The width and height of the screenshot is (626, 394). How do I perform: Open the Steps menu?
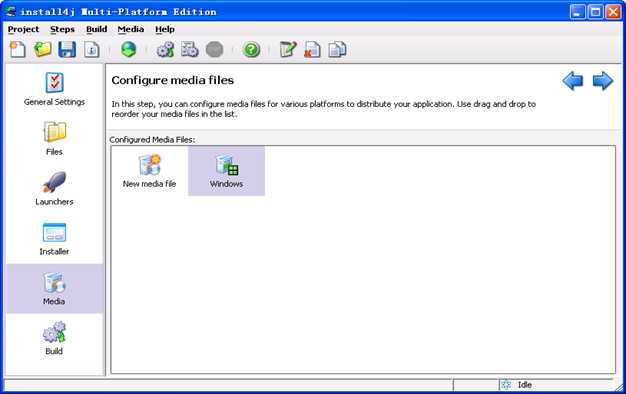pos(62,29)
